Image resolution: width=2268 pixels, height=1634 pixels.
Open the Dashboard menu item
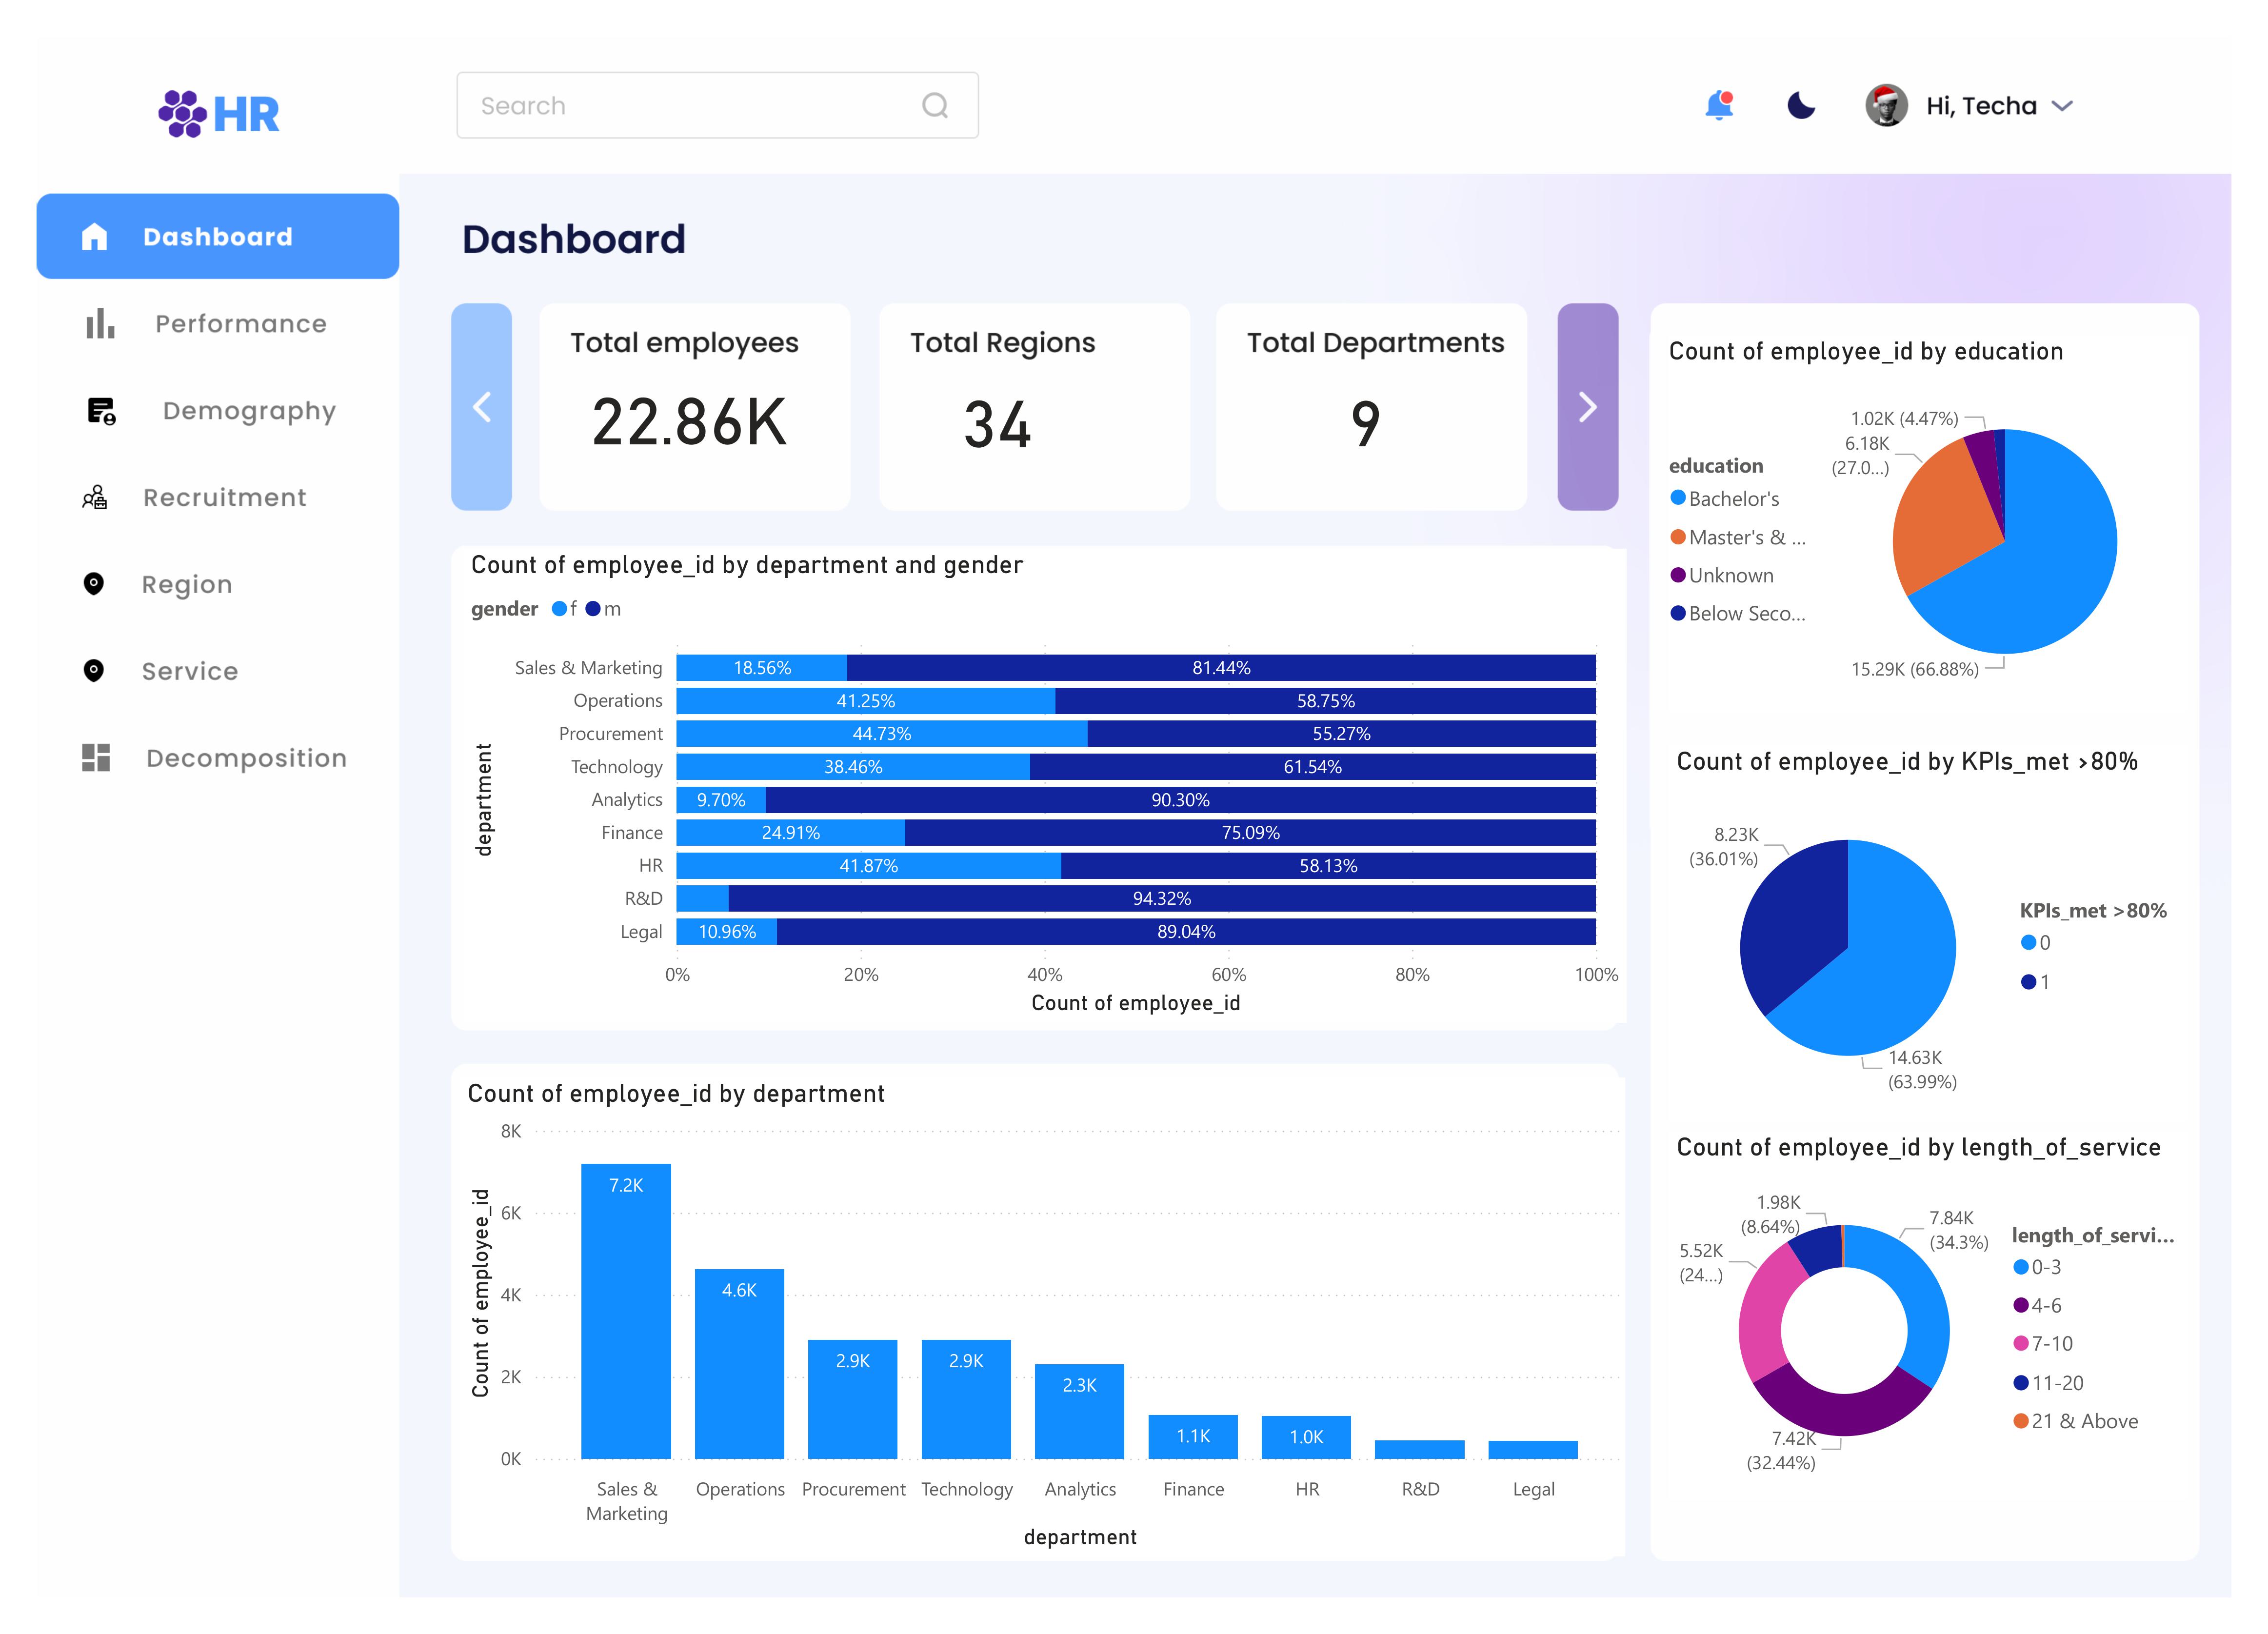tap(217, 237)
